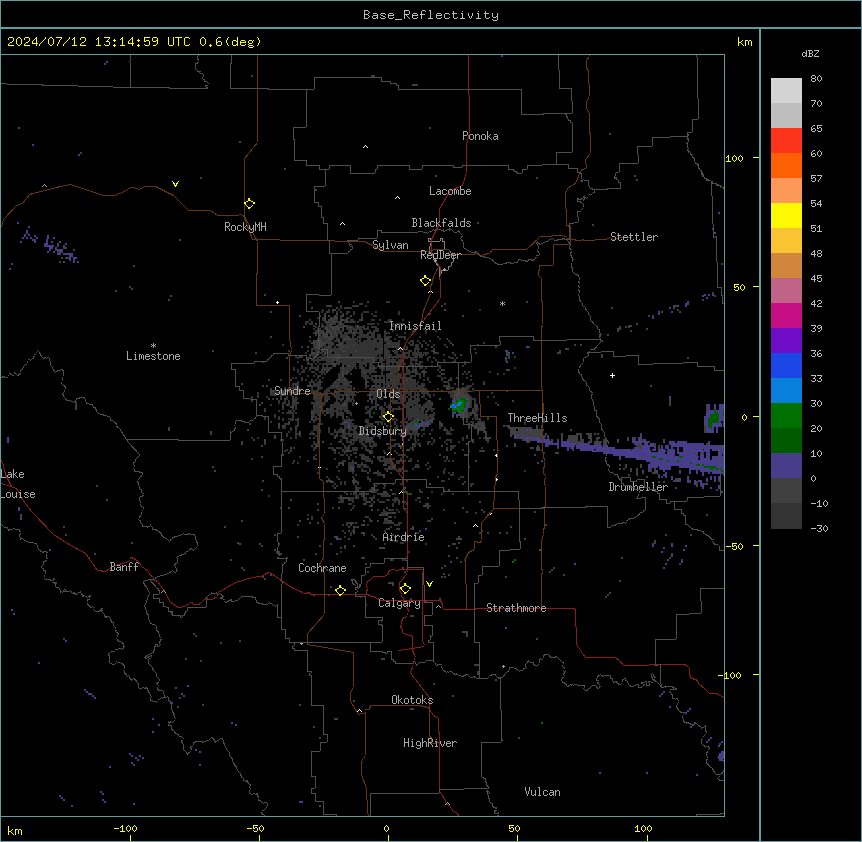Pick the gray 70-65 dBZ swatch

click(786, 115)
